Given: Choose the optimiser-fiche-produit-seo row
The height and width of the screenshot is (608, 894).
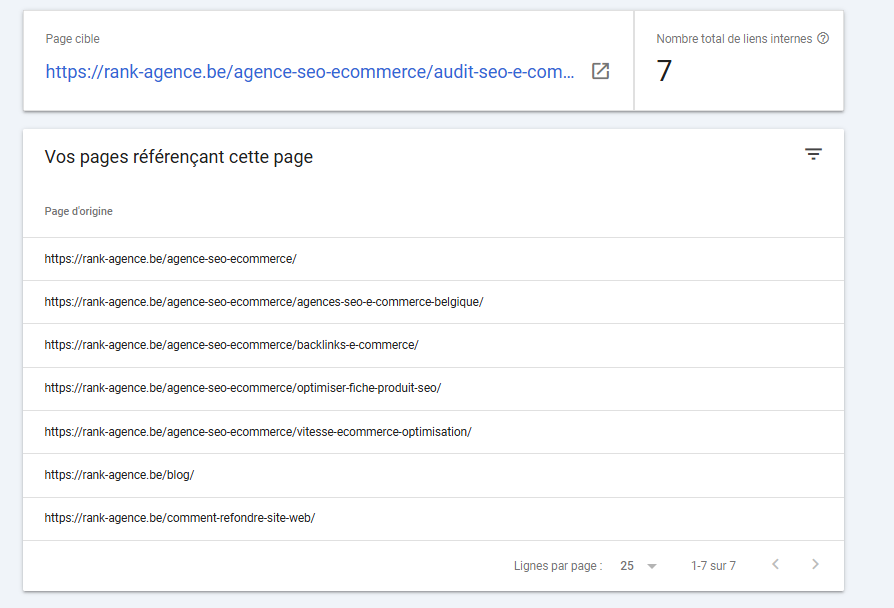Looking at the screenshot, I should [x=243, y=388].
